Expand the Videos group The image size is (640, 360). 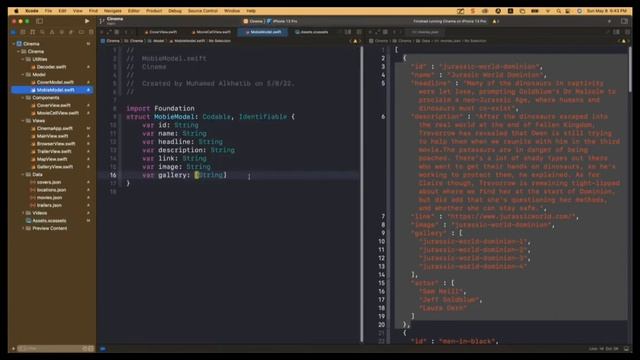23,213
